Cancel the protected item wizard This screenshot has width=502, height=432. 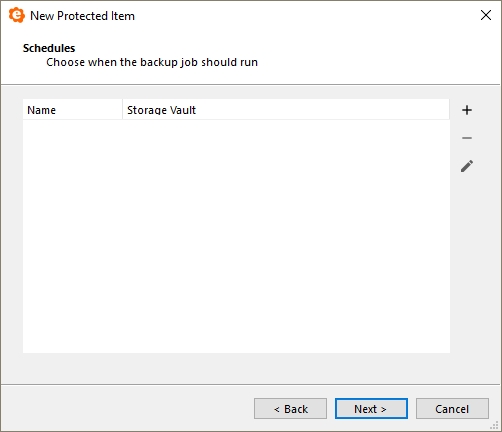coord(452,409)
